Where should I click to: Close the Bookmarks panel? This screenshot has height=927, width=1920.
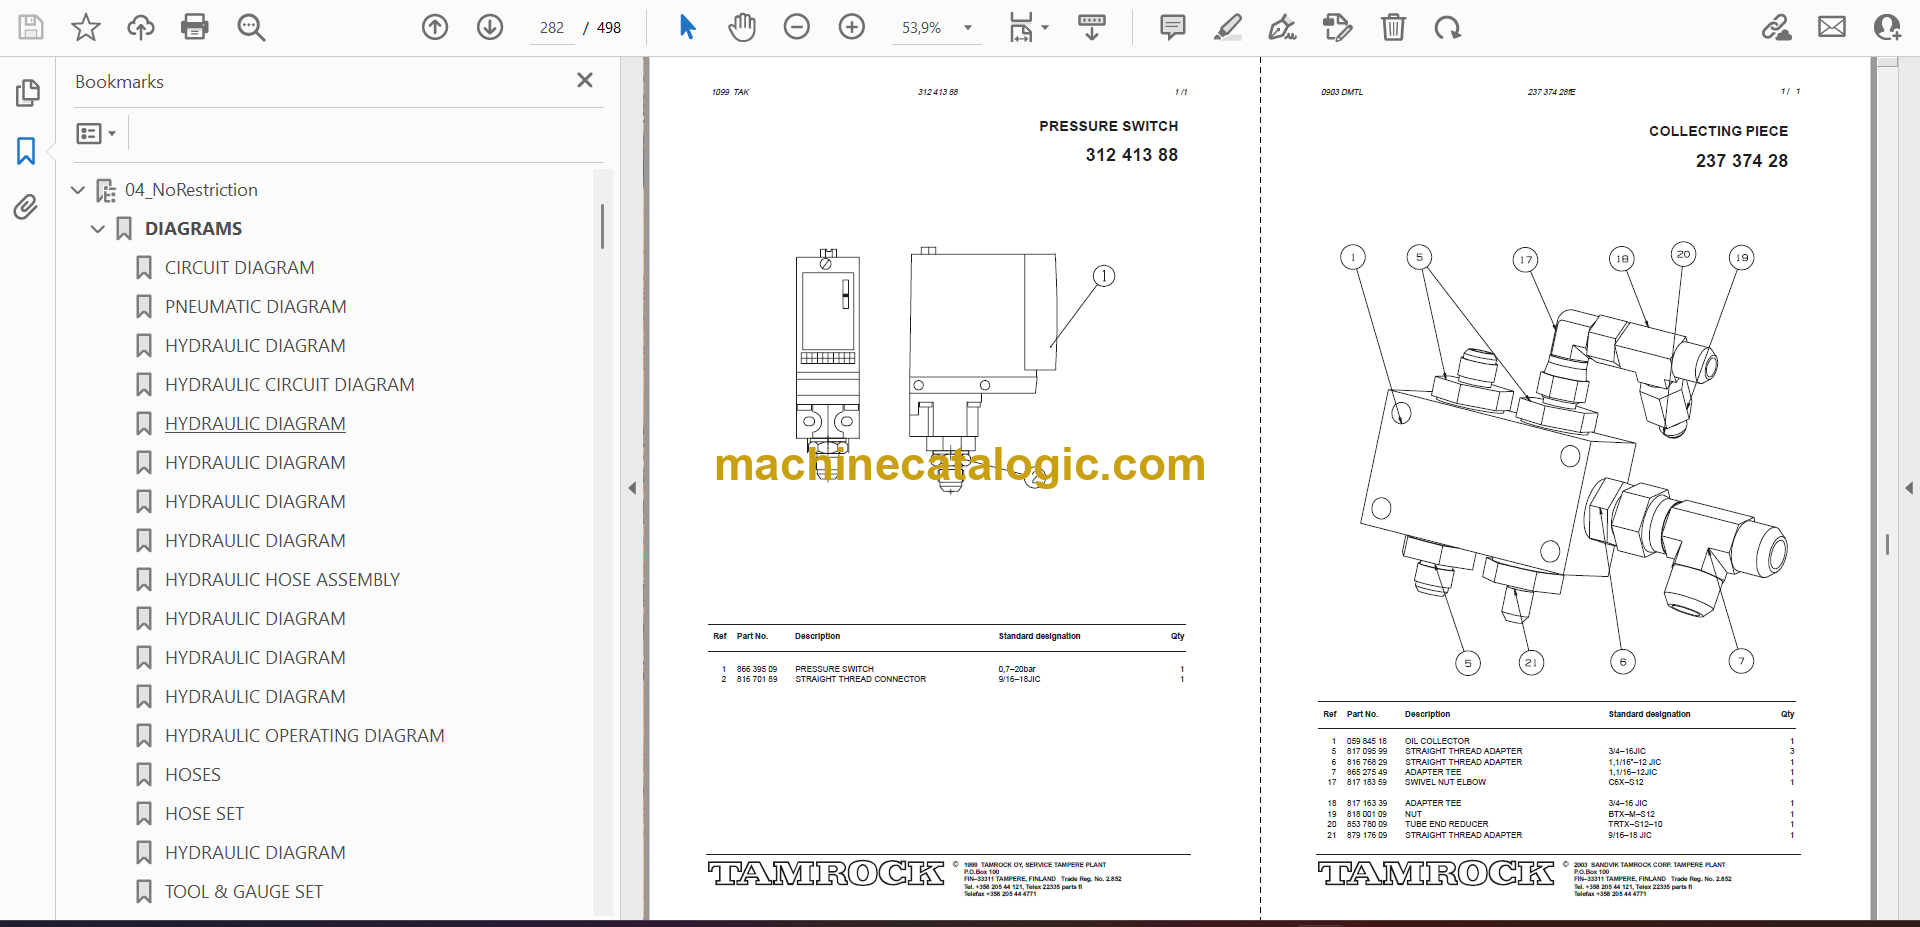point(585,80)
